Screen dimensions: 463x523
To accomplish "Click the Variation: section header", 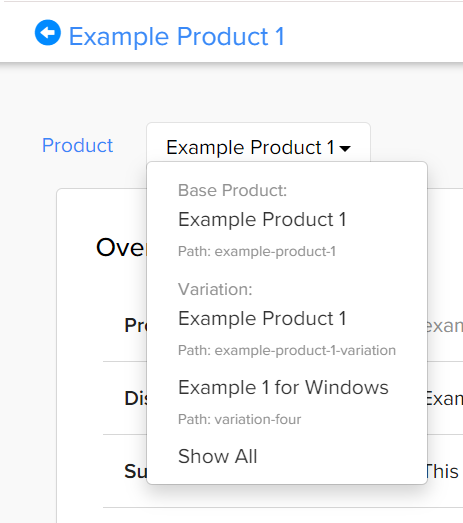I will click(215, 289).
